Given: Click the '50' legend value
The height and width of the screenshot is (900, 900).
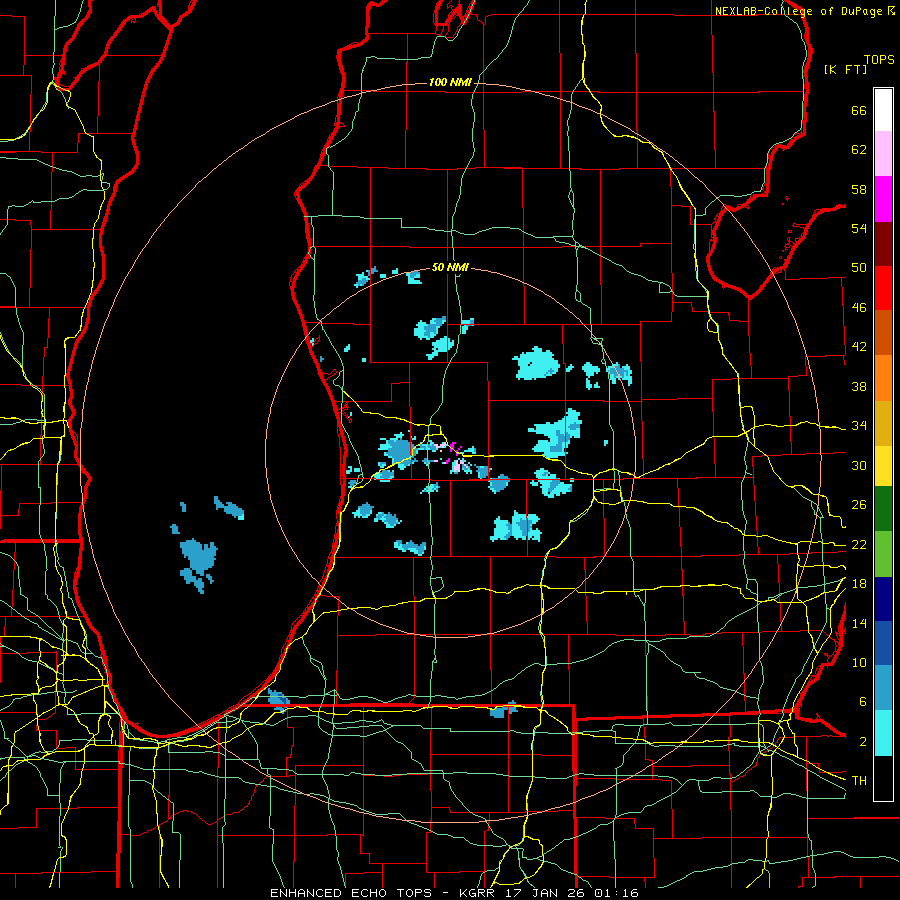Looking at the screenshot, I should (x=859, y=268).
